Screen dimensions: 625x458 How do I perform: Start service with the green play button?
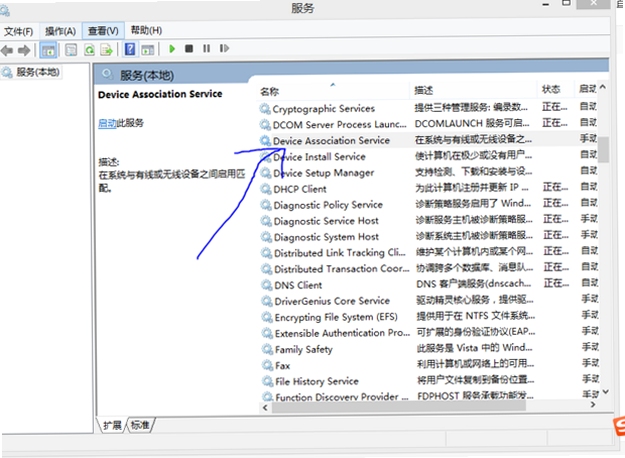[x=172, y=49]
